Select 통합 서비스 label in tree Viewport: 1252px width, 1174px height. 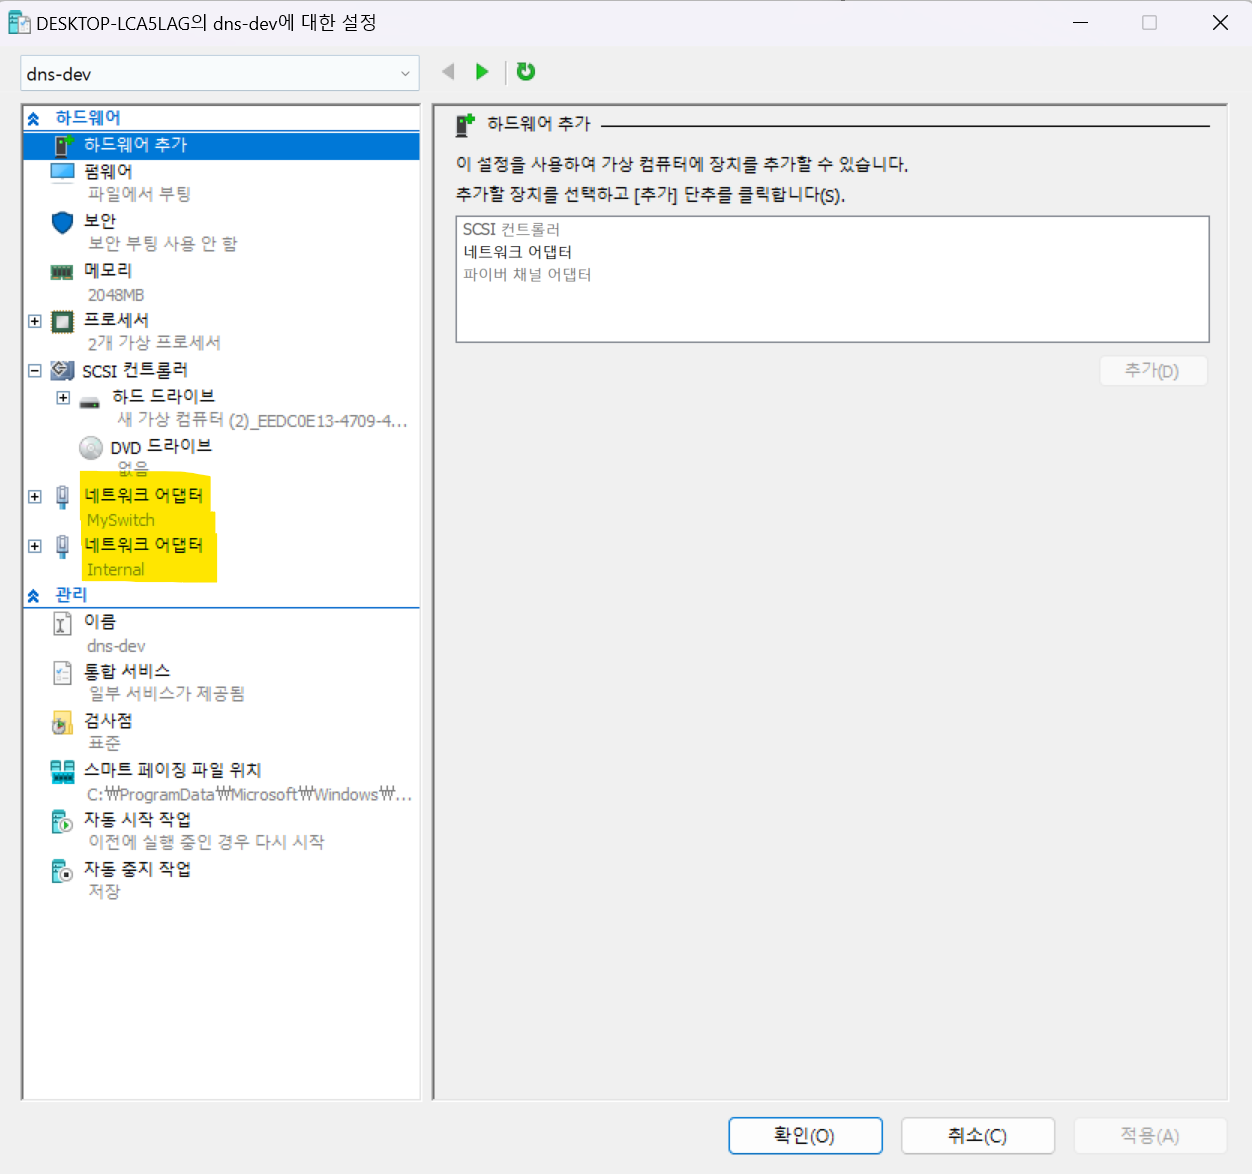pos(127,671)
